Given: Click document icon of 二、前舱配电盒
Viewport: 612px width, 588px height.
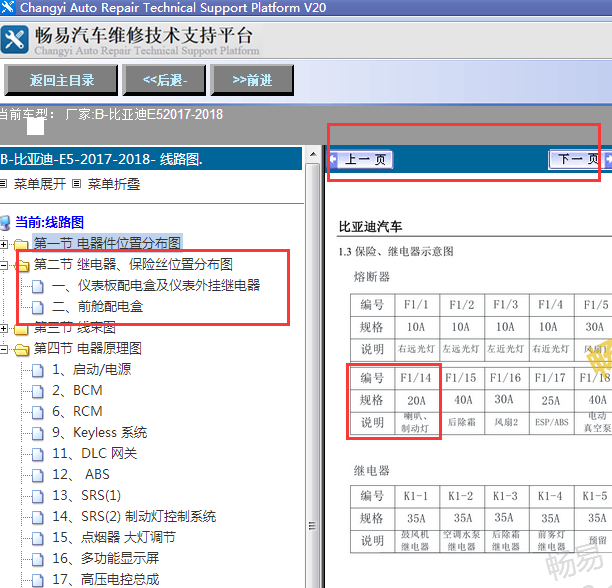Looking at the screenshot, I should (37, 307).
